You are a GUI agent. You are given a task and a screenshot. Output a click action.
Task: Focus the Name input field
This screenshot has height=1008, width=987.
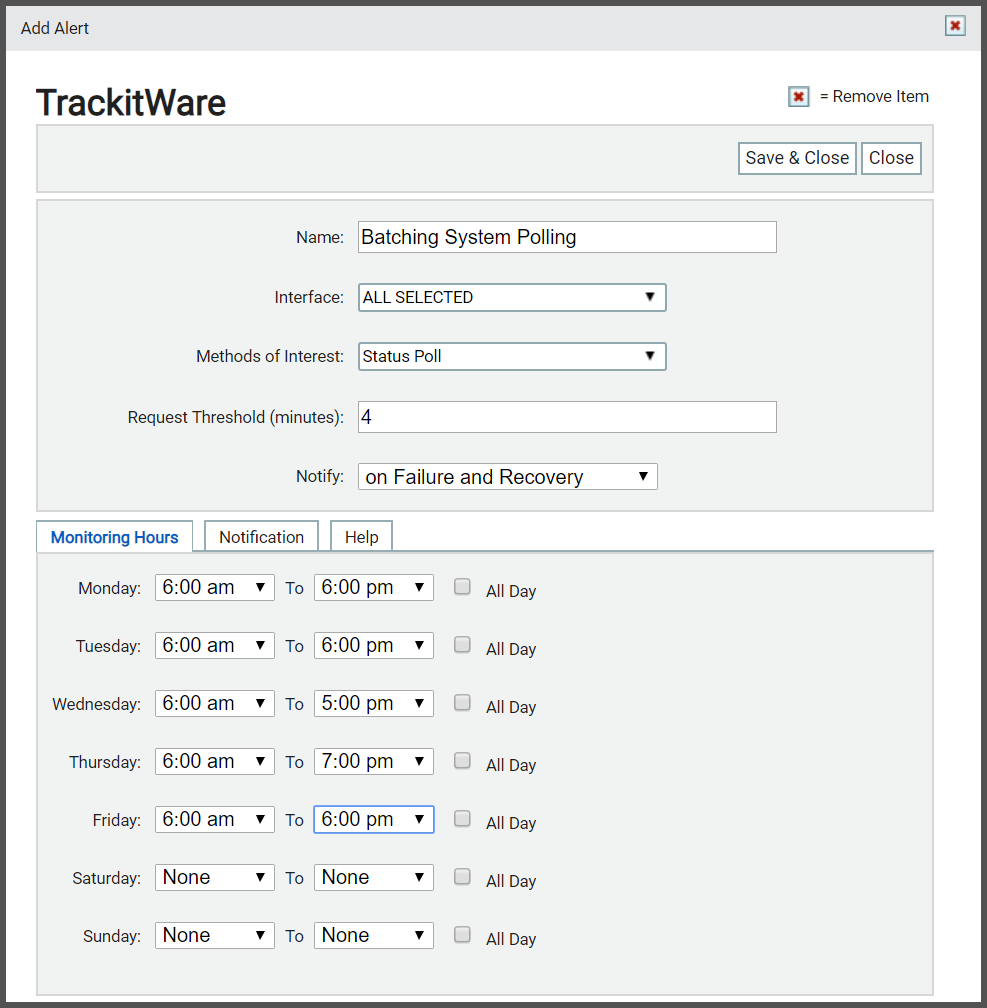(x=567, y=237)
